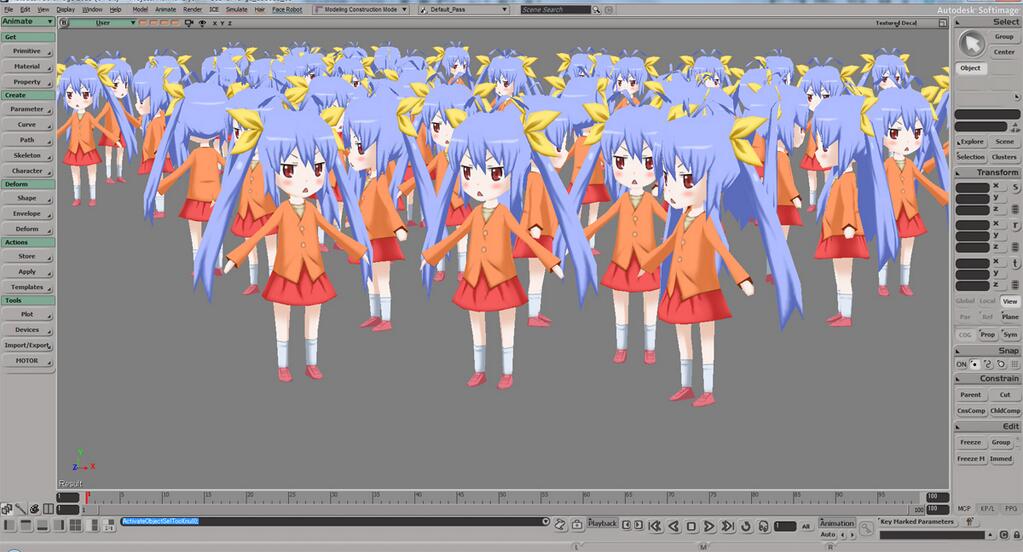1023x552 pixels.
Task: Toggle Snap ON button
Action: point(962,364)
